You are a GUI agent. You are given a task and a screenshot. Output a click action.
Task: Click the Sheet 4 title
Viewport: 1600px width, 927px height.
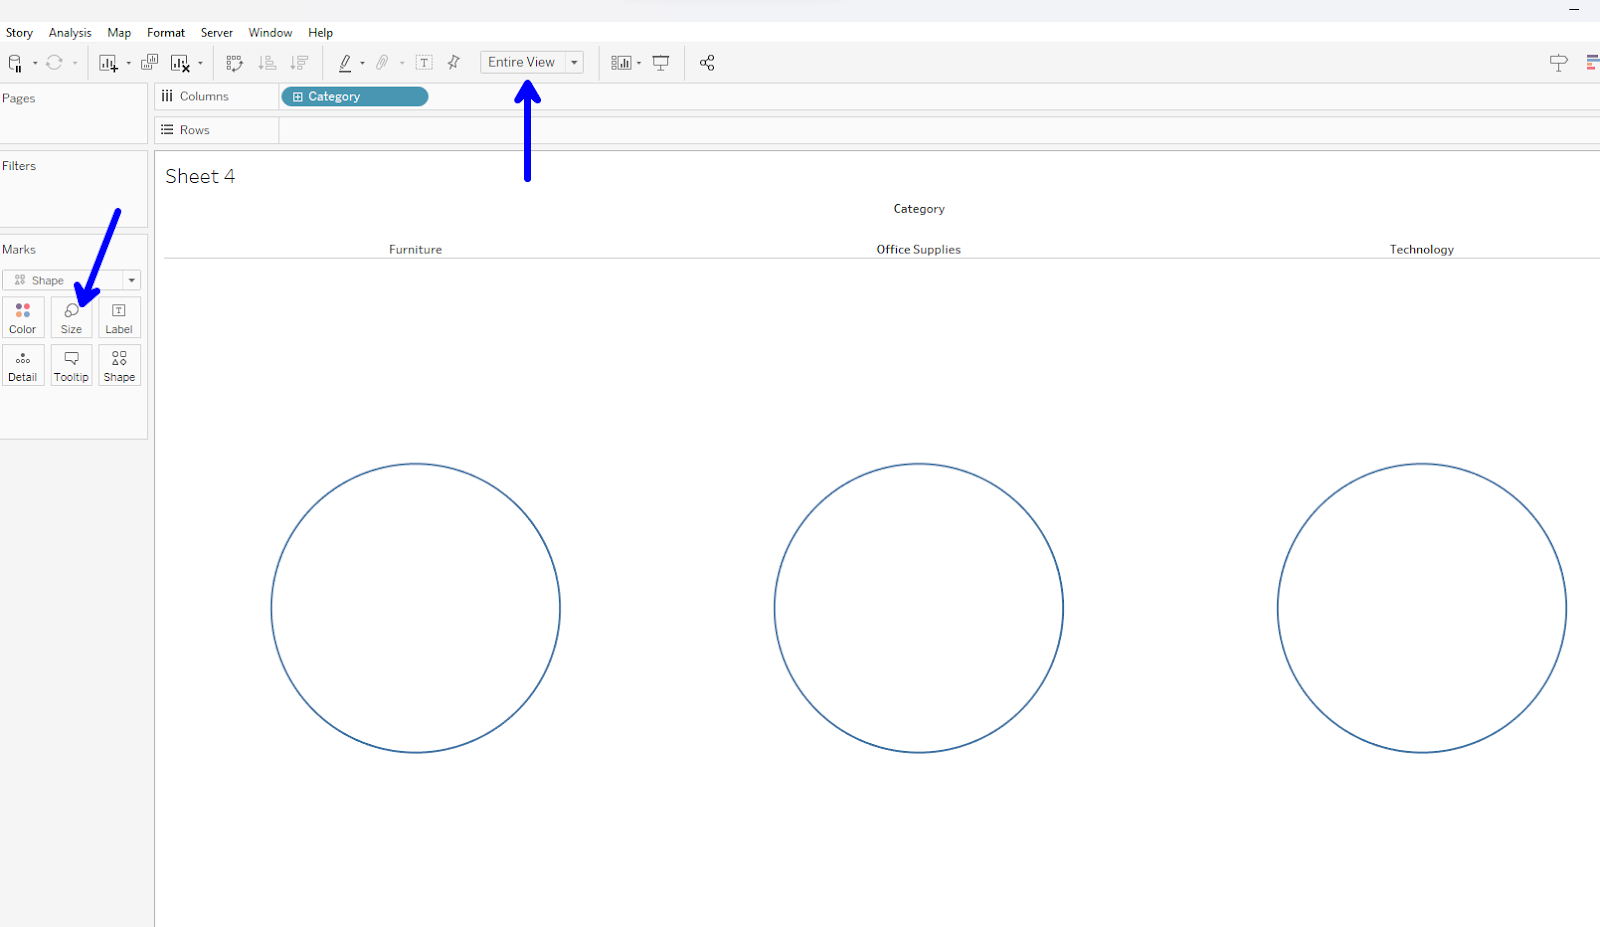200,176
